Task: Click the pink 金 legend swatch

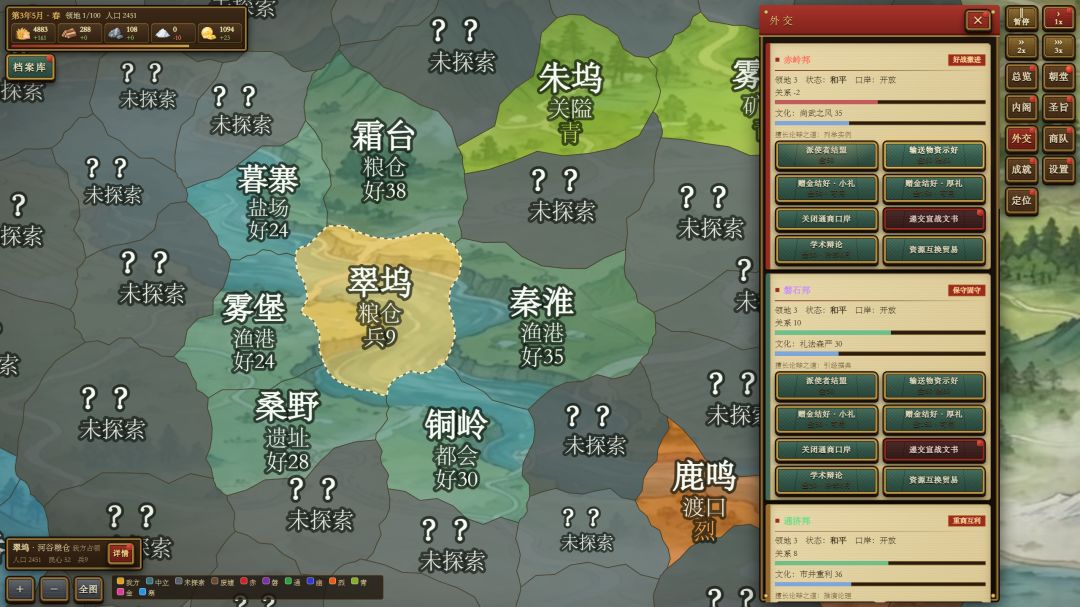Action: (x=121, y=592)
